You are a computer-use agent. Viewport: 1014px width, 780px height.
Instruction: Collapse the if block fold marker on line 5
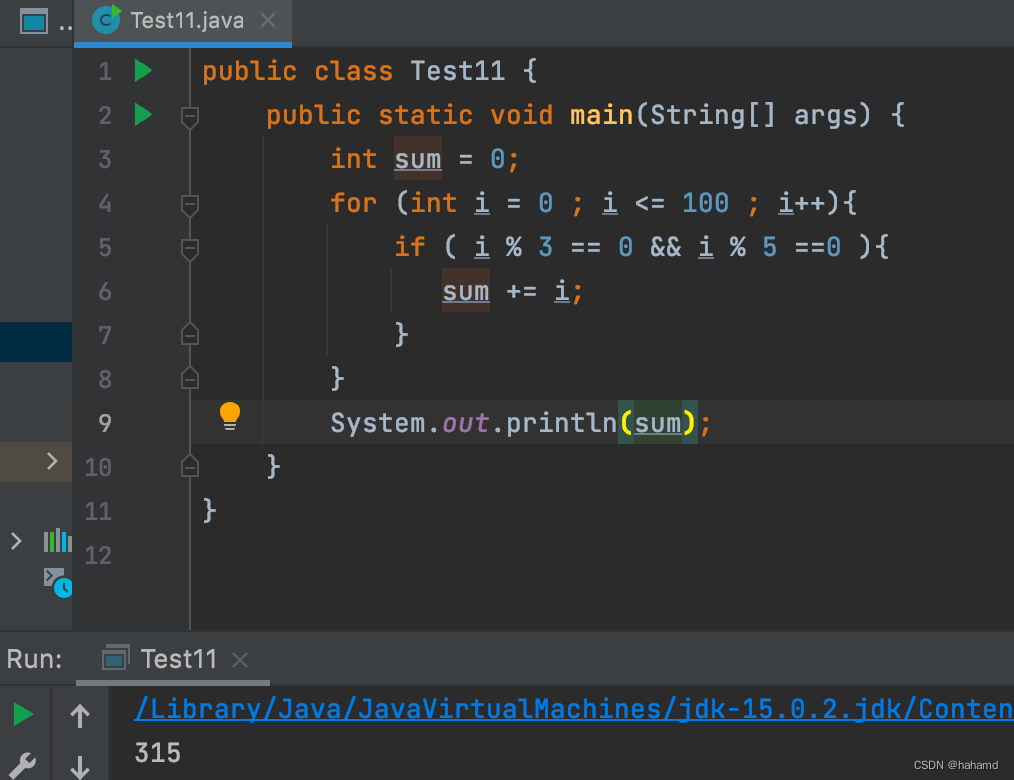pos(189,249)
